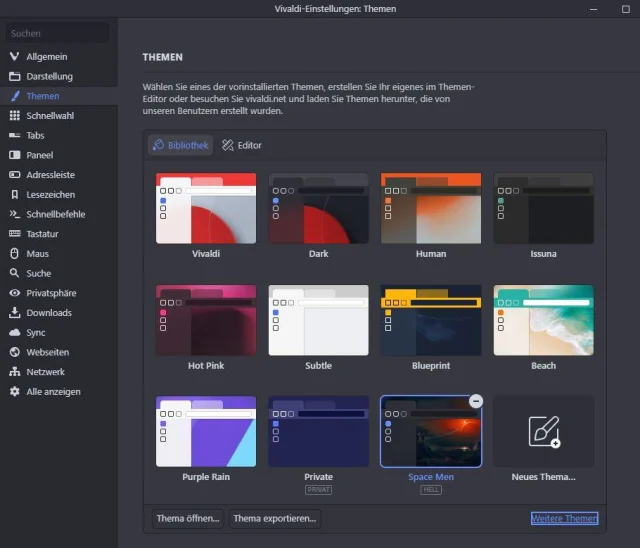Open Alle anzeigen to show all settings

(59, 391)
